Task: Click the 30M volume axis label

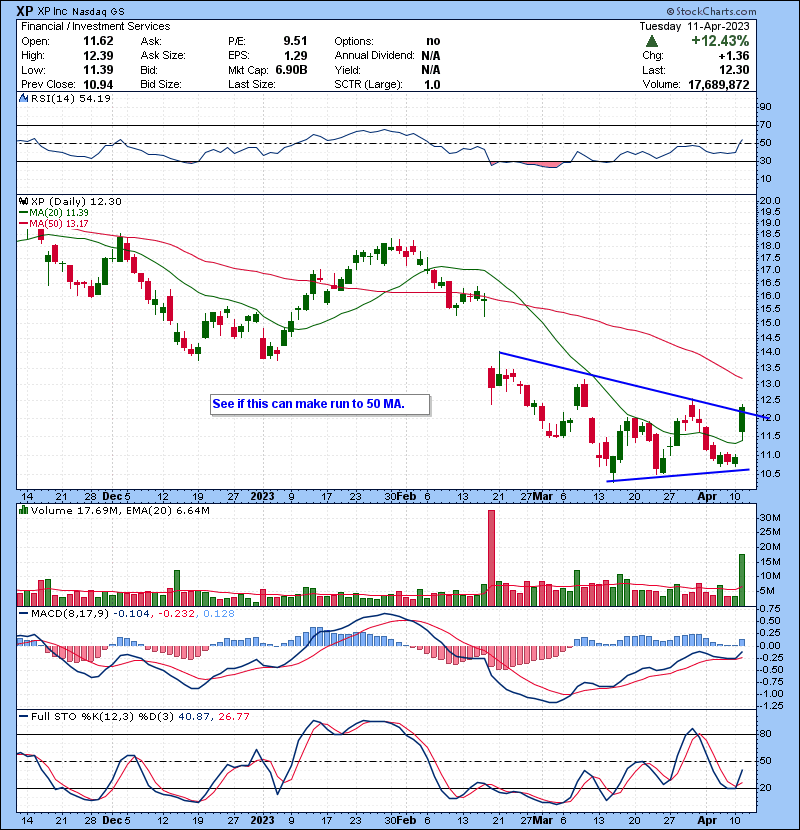Action: 770,517
